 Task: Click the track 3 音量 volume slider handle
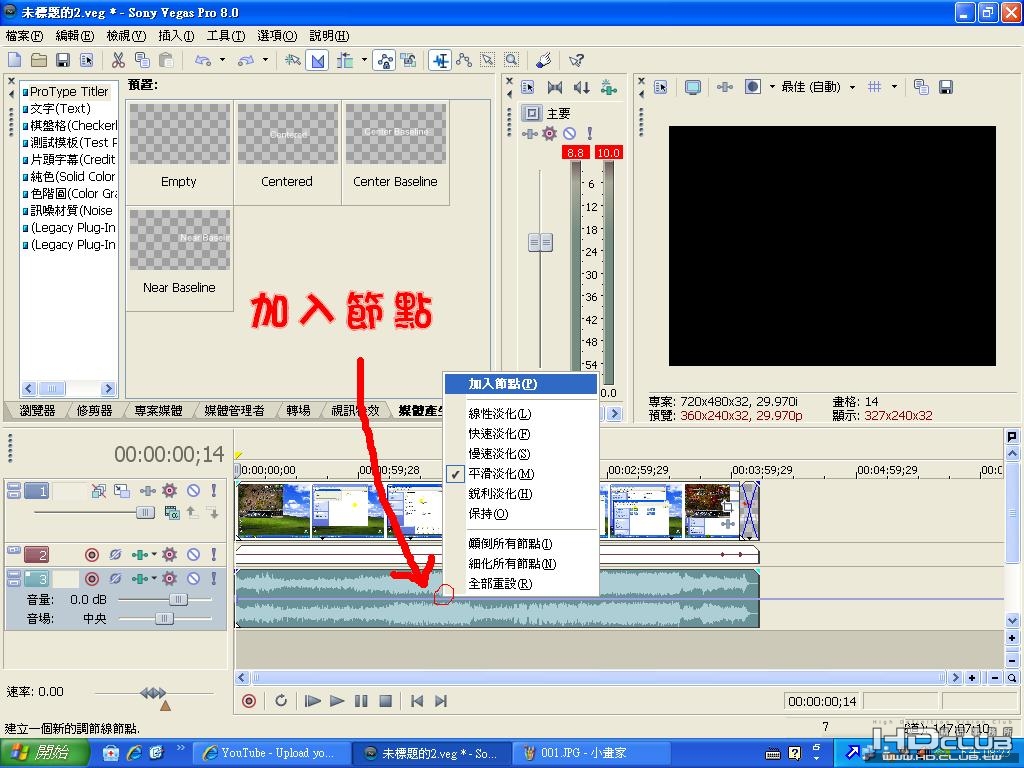pyautogui.click(x=177, y=599)
